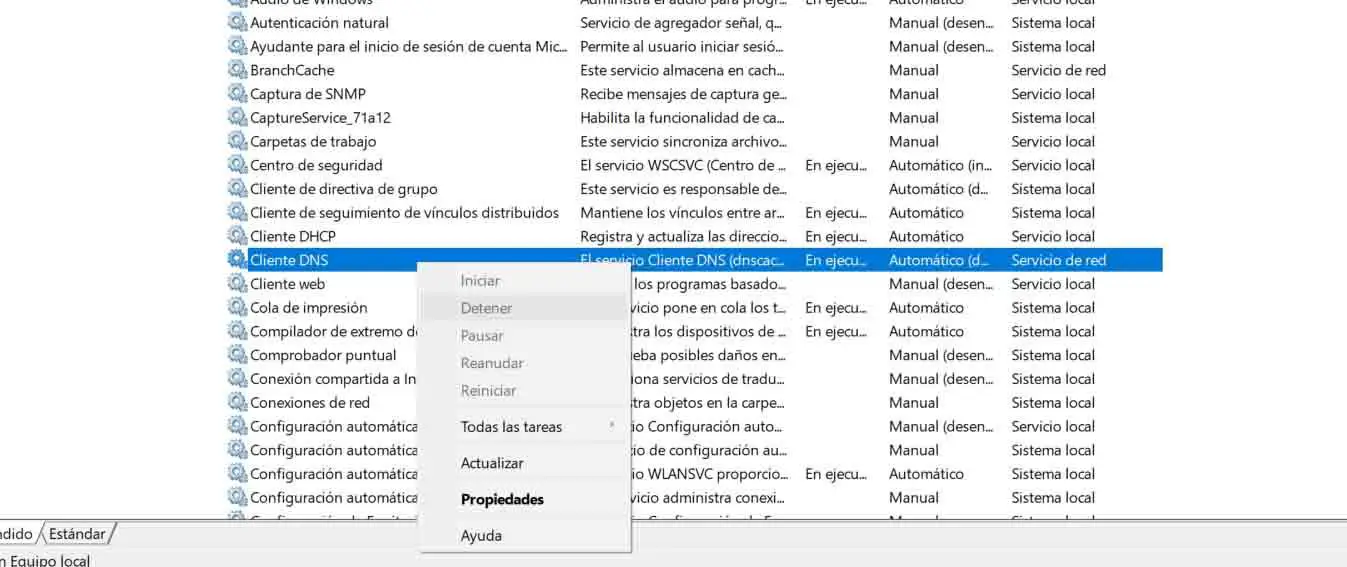Expand the Todas las tareas submenu
Image resolution: width=1347 pixels, height=567 pixels.
[x=524, y=427]
